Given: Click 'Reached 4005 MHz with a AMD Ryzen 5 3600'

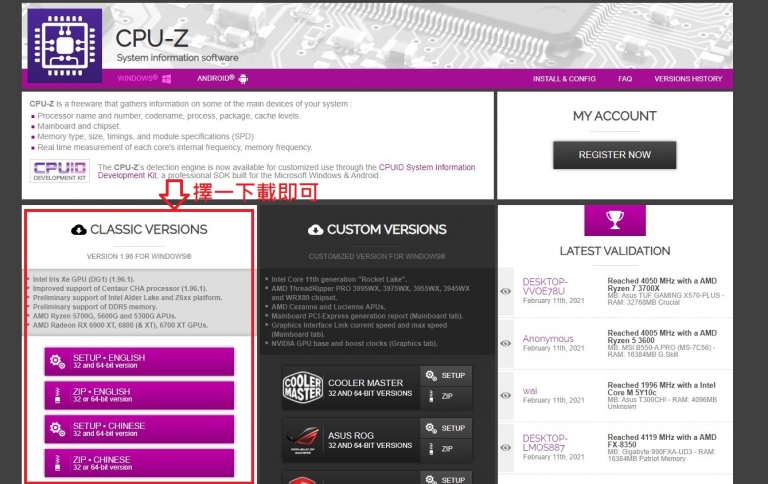Looking at the screenshot, I should click(662, 337).
